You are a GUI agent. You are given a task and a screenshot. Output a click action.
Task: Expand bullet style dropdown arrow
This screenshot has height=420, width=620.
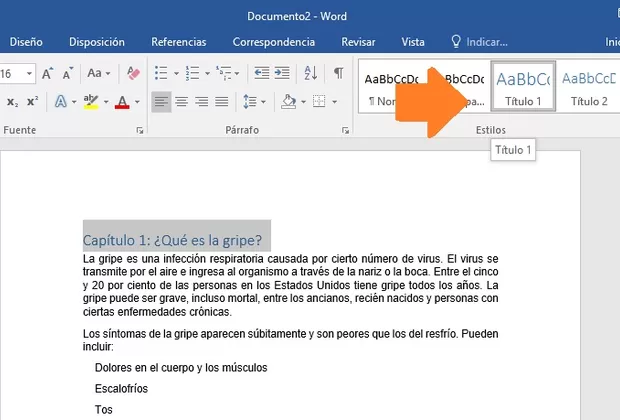[x=176, y=74]
